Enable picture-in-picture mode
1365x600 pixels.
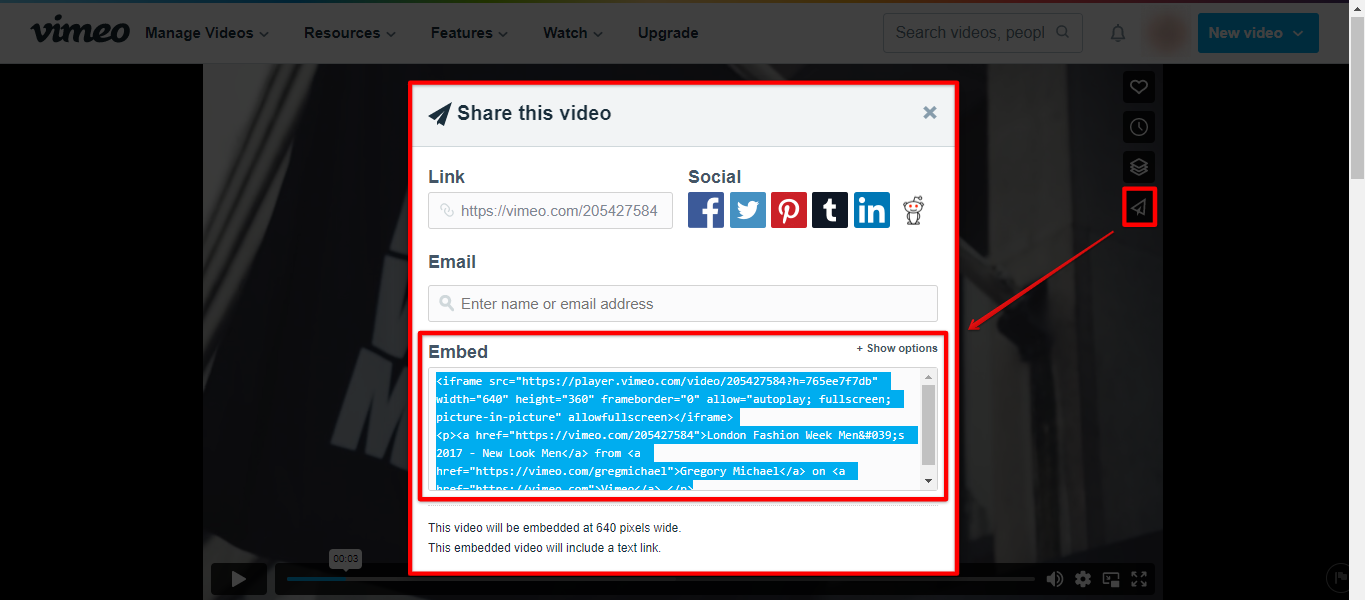pos(1111,579)
